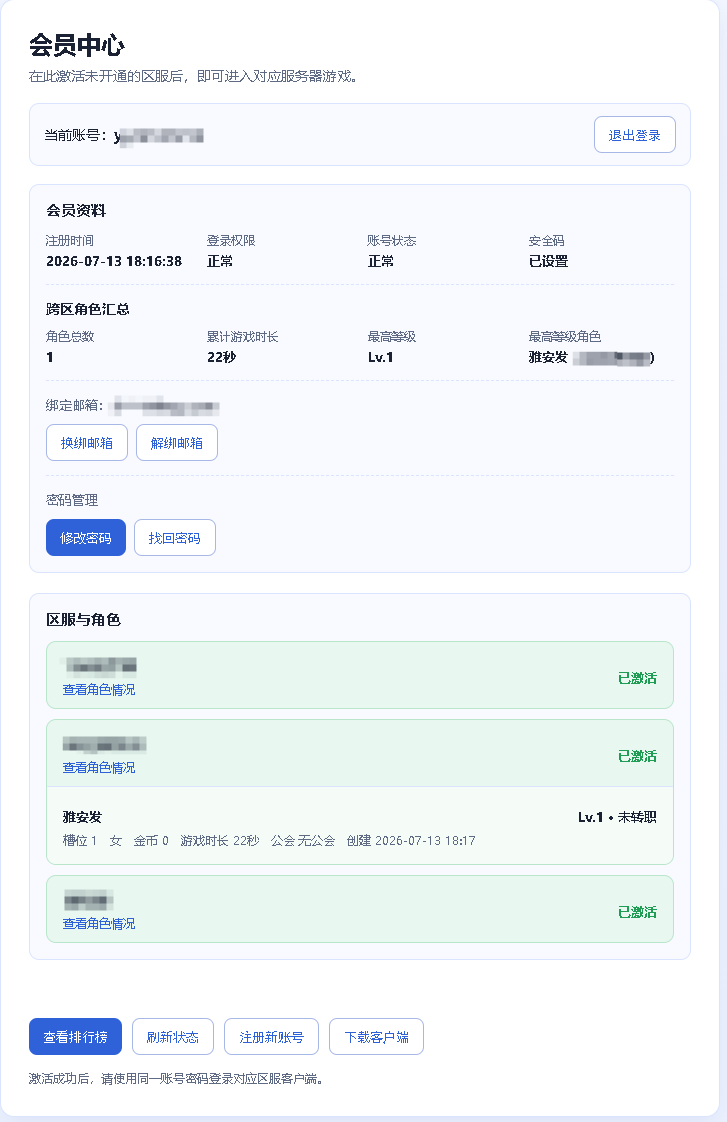Screen dimensions: 727x1122
Task: Select the 雅安发 character name in role list
Action: click(x=82, y=816)
